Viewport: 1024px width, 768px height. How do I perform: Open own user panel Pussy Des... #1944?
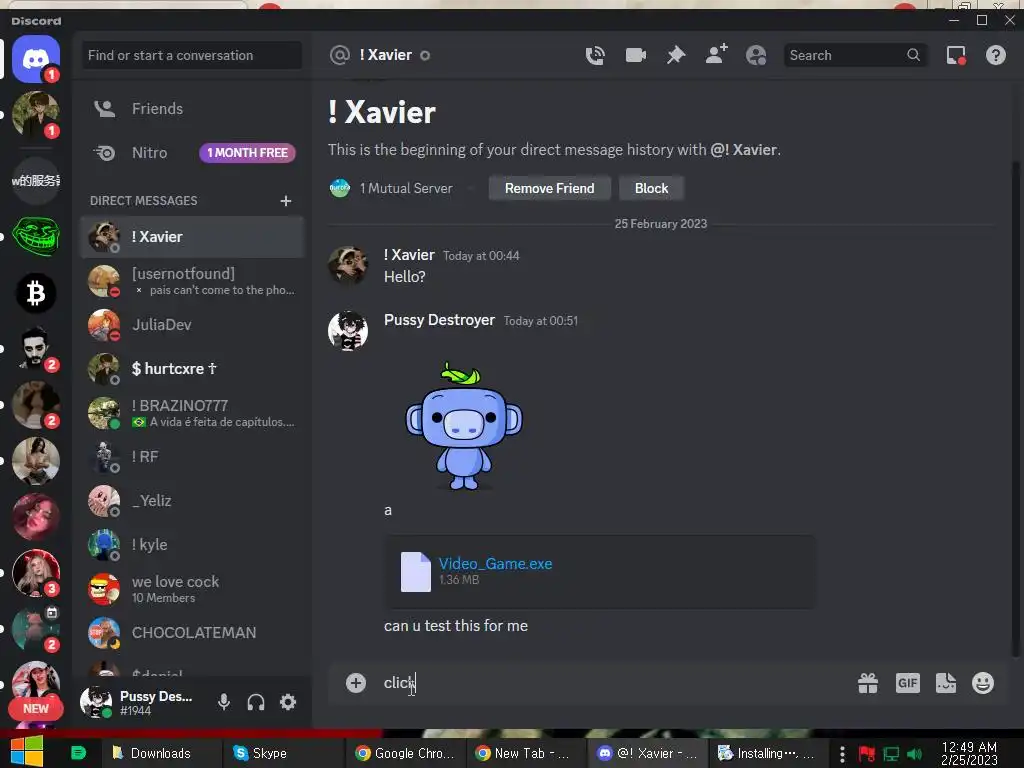141,702
